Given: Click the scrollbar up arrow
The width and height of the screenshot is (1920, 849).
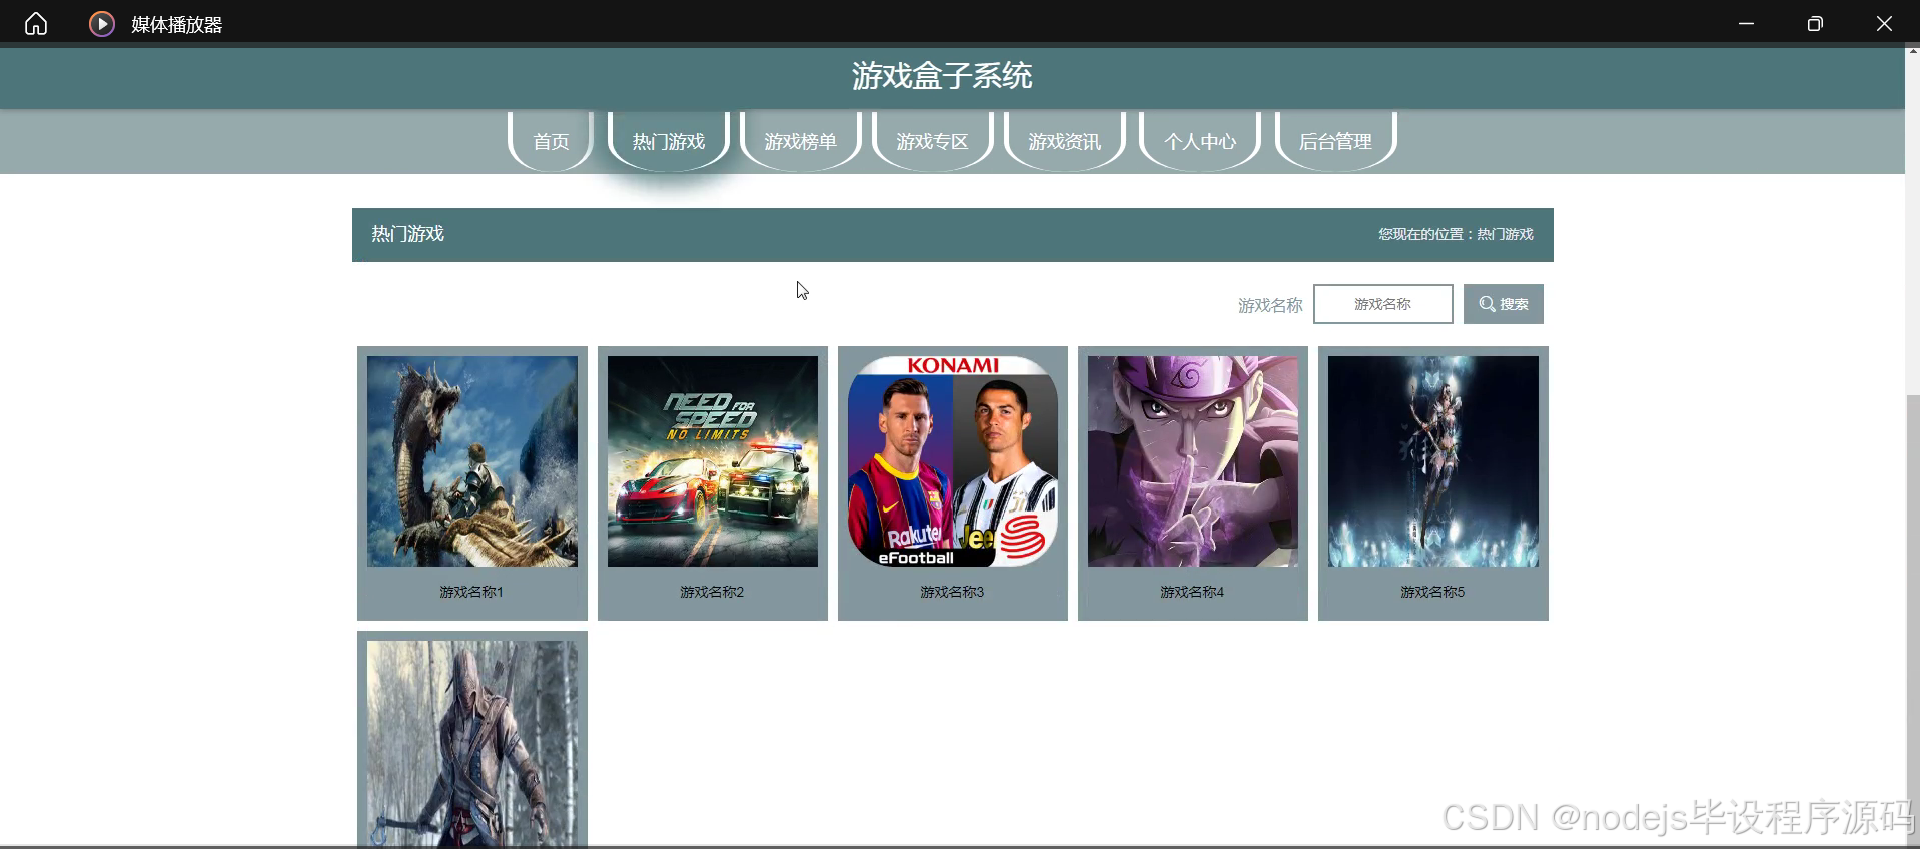Looking at the screenshot, I should tap(1912, 51).
